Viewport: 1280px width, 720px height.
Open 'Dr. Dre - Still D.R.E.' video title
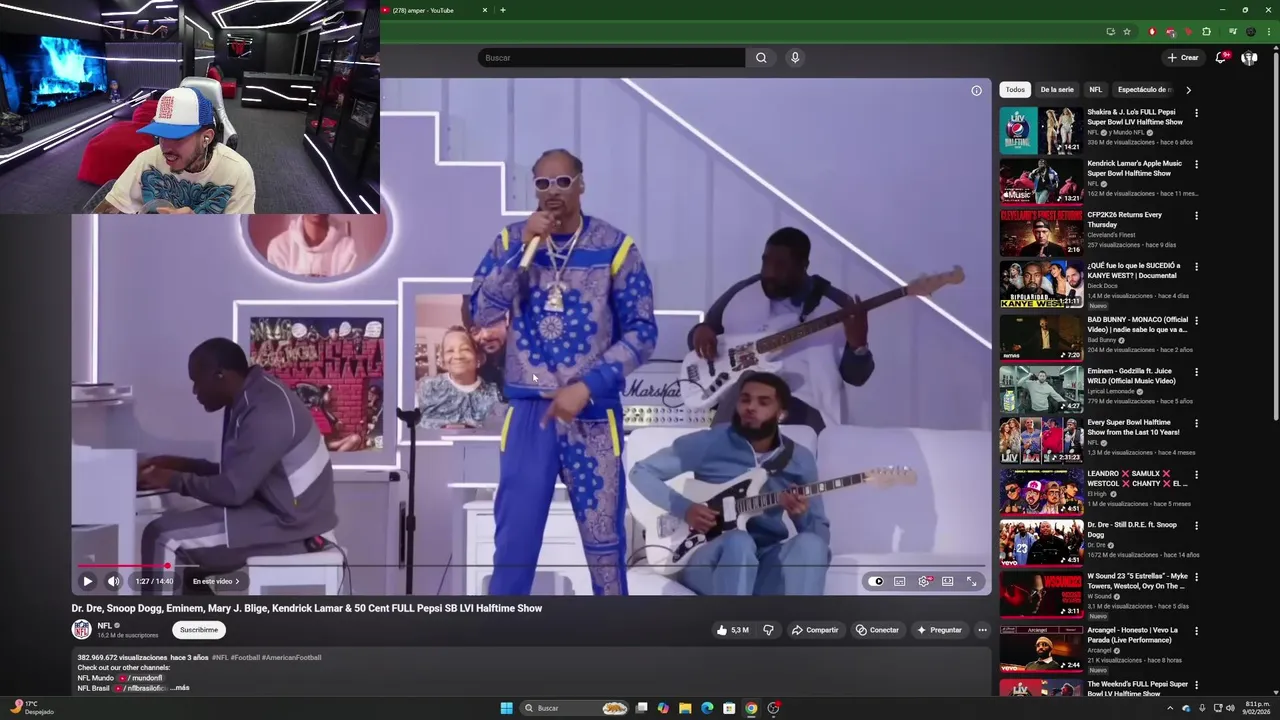[1133, 530]
